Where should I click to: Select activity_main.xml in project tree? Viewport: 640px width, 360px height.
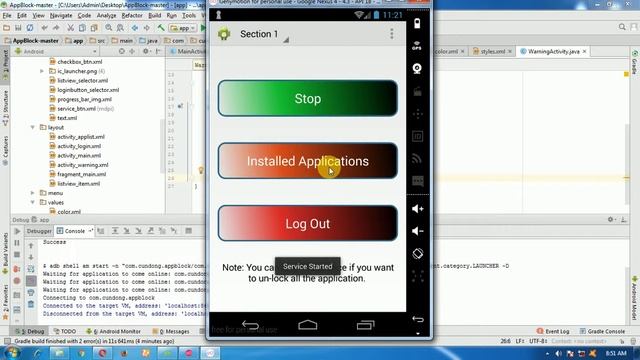pyautogui.click(x=79, y=156)
